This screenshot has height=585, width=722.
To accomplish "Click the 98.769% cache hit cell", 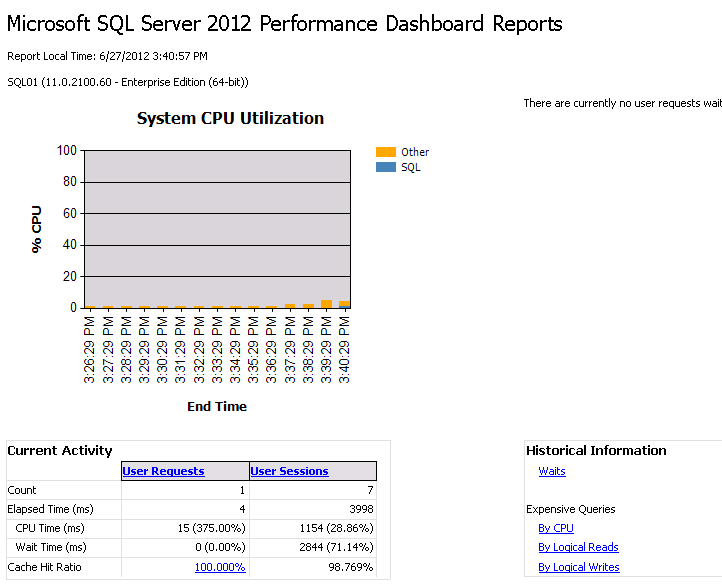I will click(x=350, y=567).
